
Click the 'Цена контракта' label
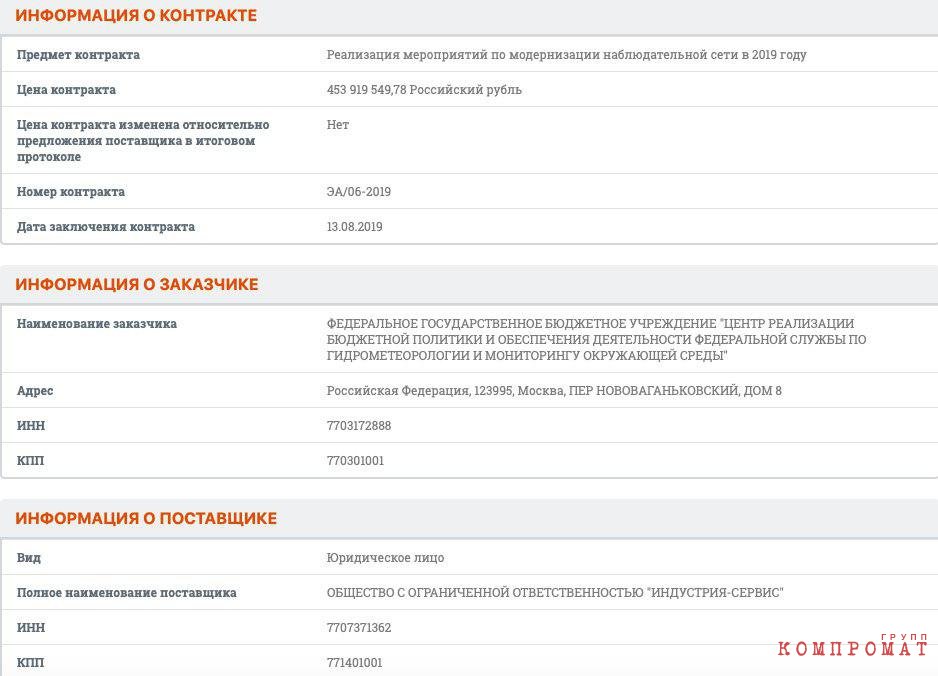click(66, 90)
